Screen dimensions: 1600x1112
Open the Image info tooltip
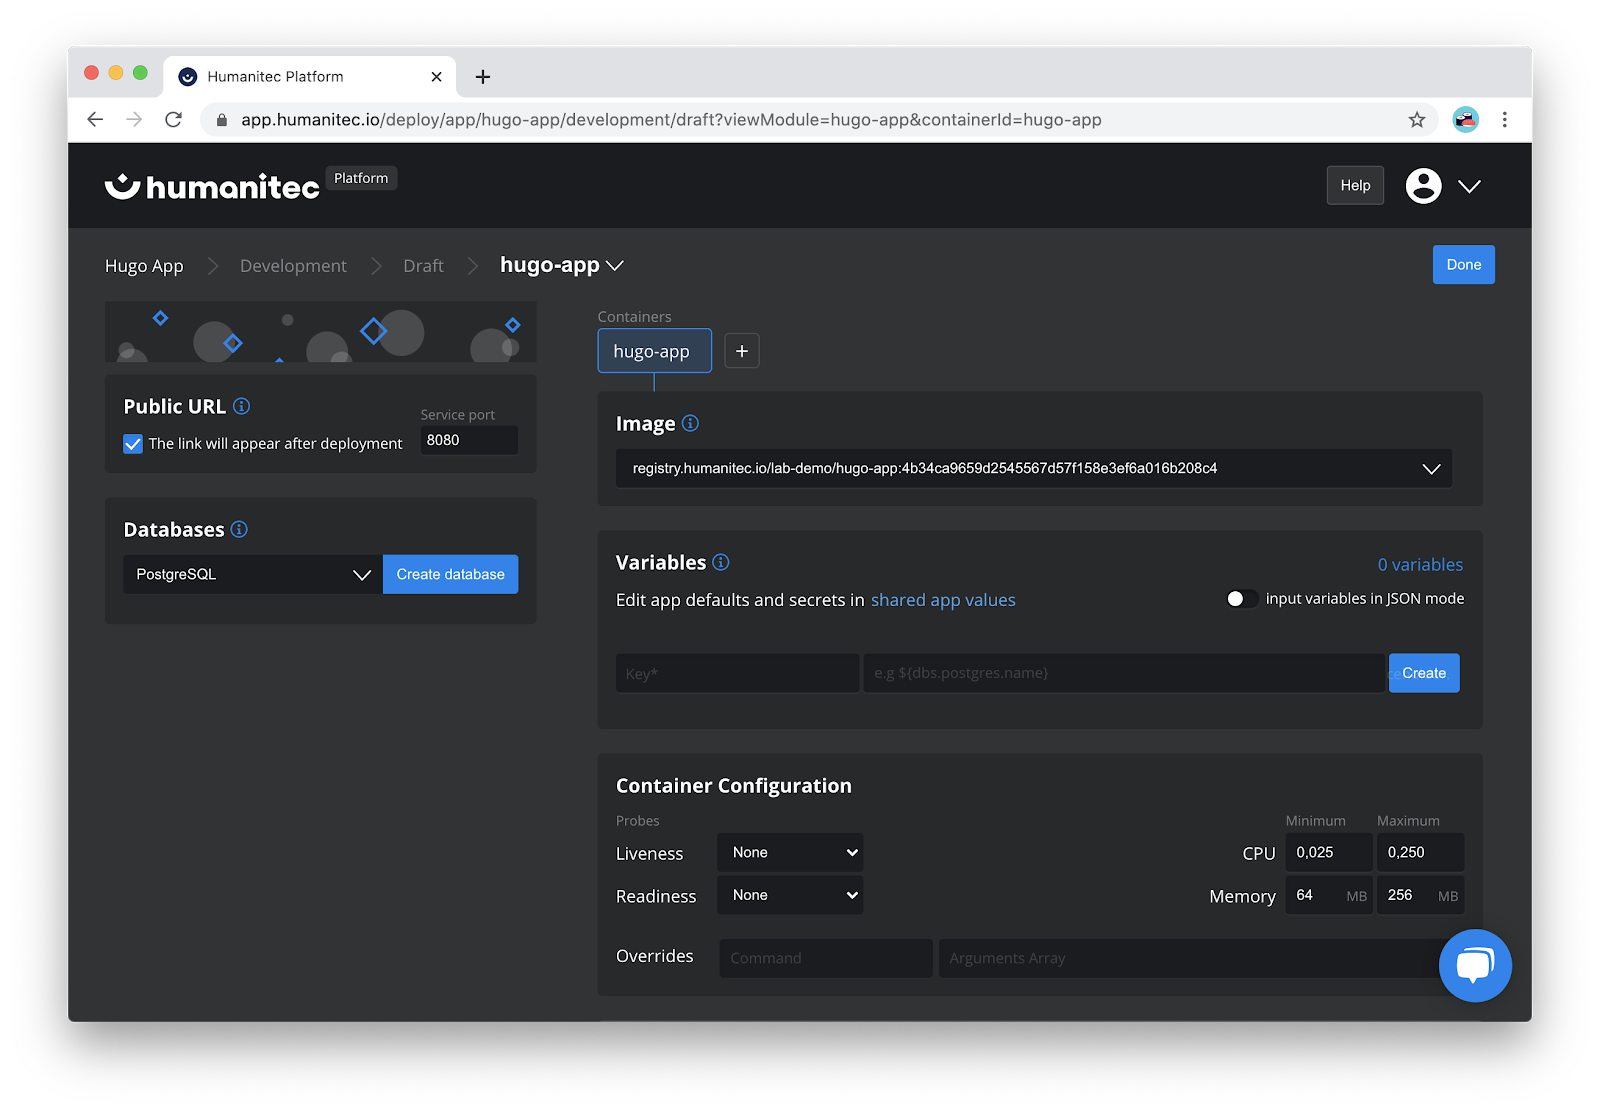pyautogui.click(x=690, y=422)
